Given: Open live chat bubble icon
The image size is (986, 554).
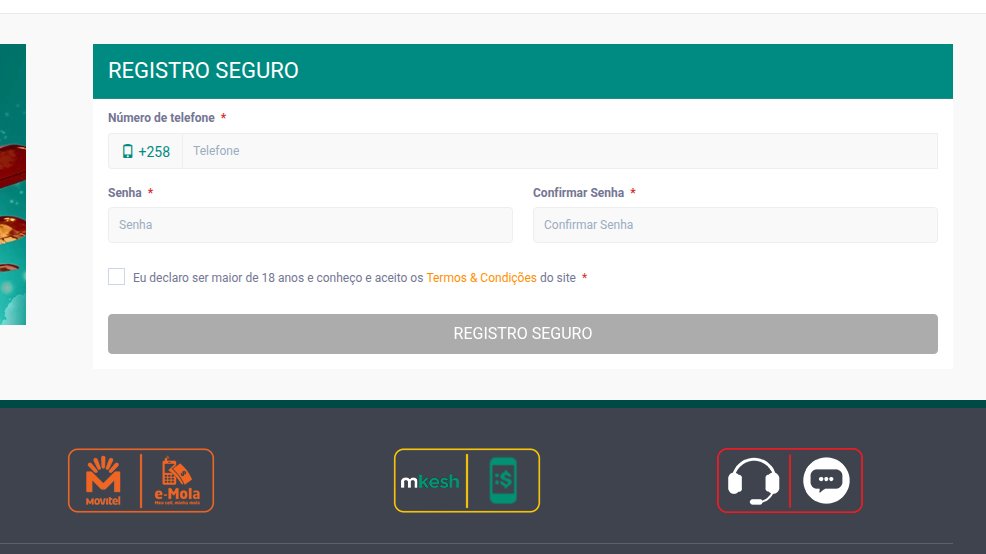Looking at the screenshot, I should click(826, 480).
